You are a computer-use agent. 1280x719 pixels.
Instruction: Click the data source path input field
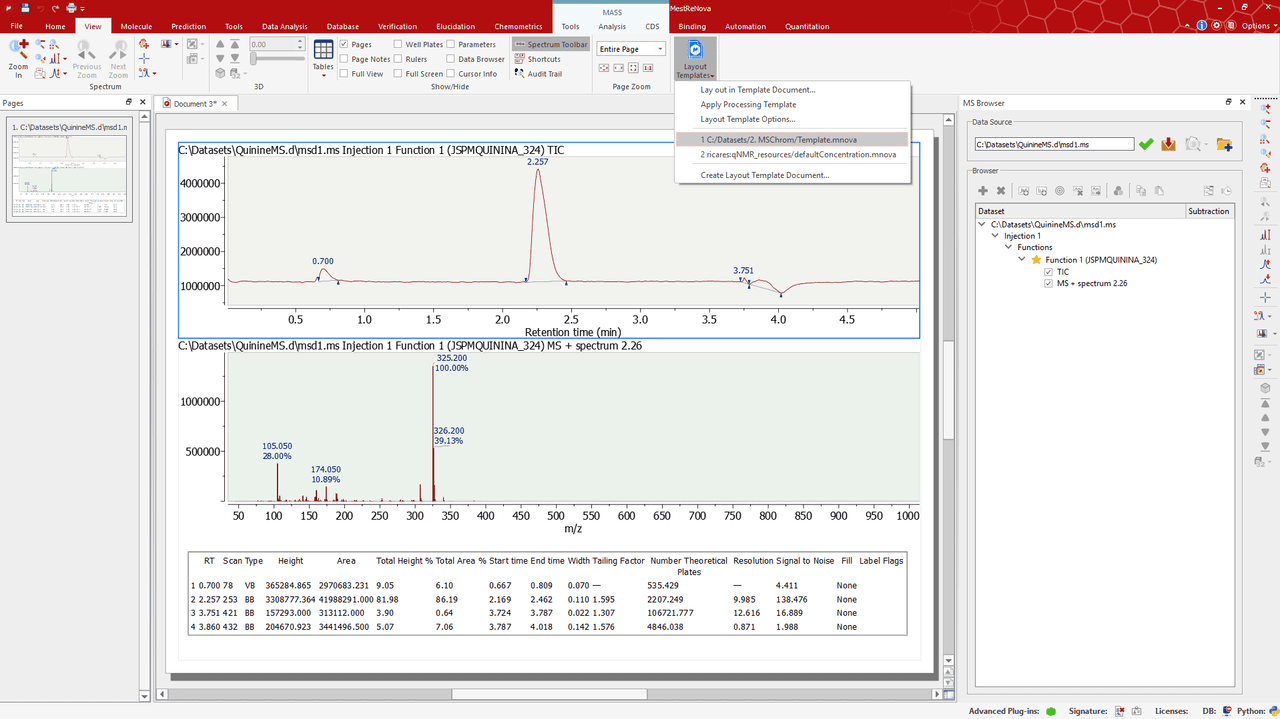tap(1055, 144)
